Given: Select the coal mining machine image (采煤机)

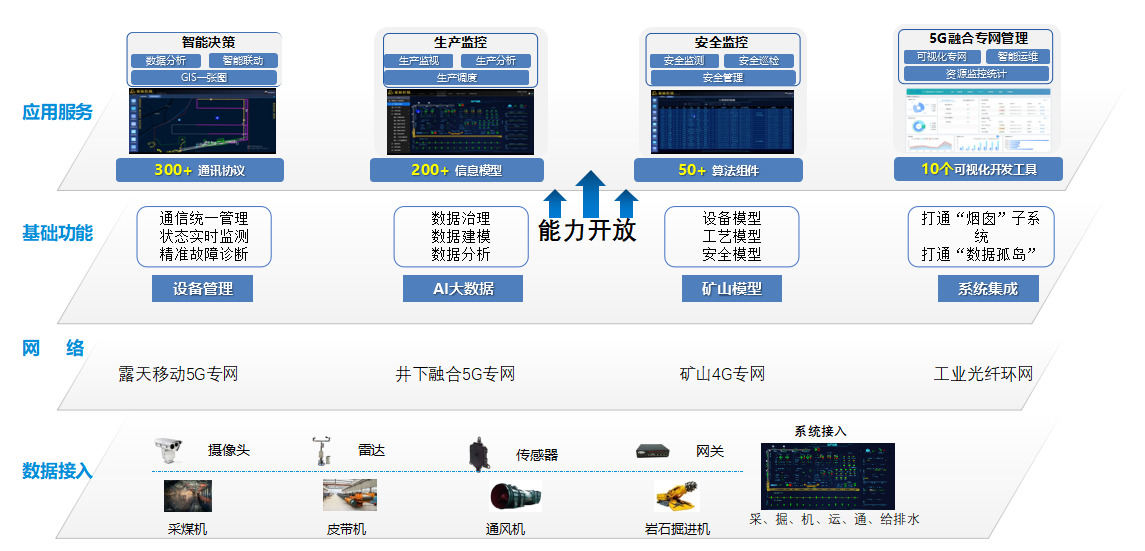Looking at the screenshot, I should click(x=187, y=497).
